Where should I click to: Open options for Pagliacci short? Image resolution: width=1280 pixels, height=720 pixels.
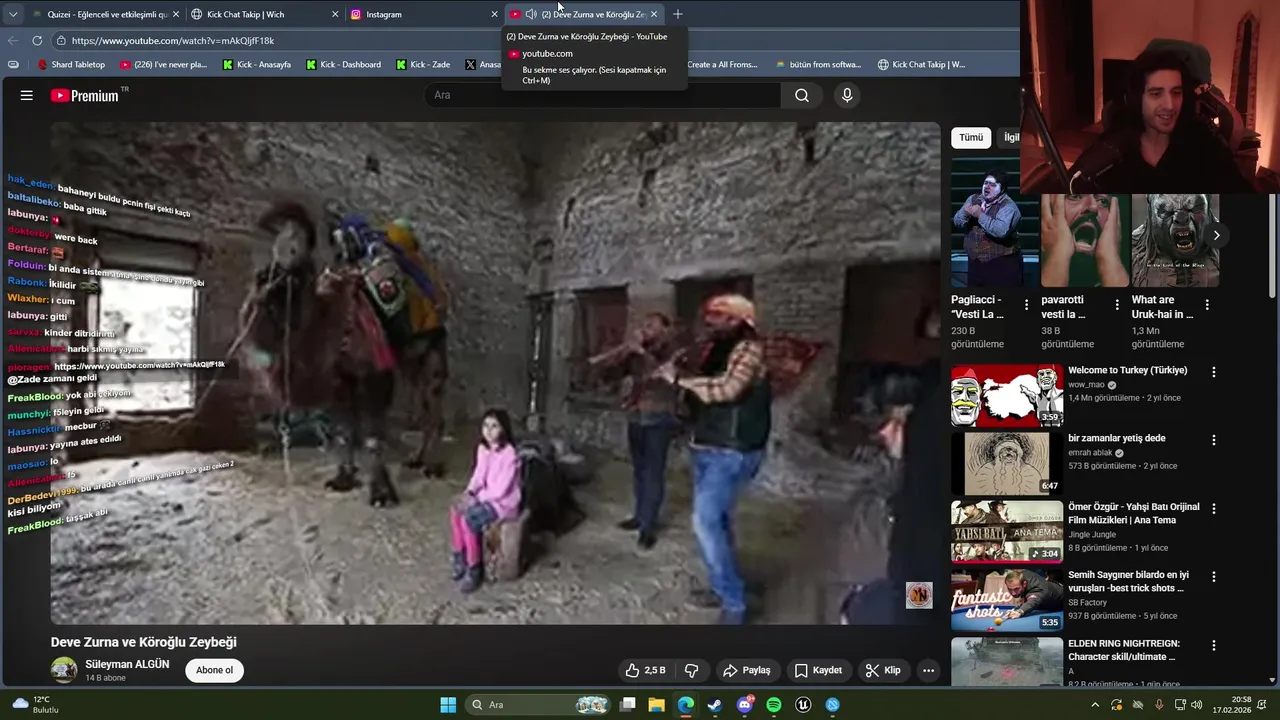(x=1026, y=304)
